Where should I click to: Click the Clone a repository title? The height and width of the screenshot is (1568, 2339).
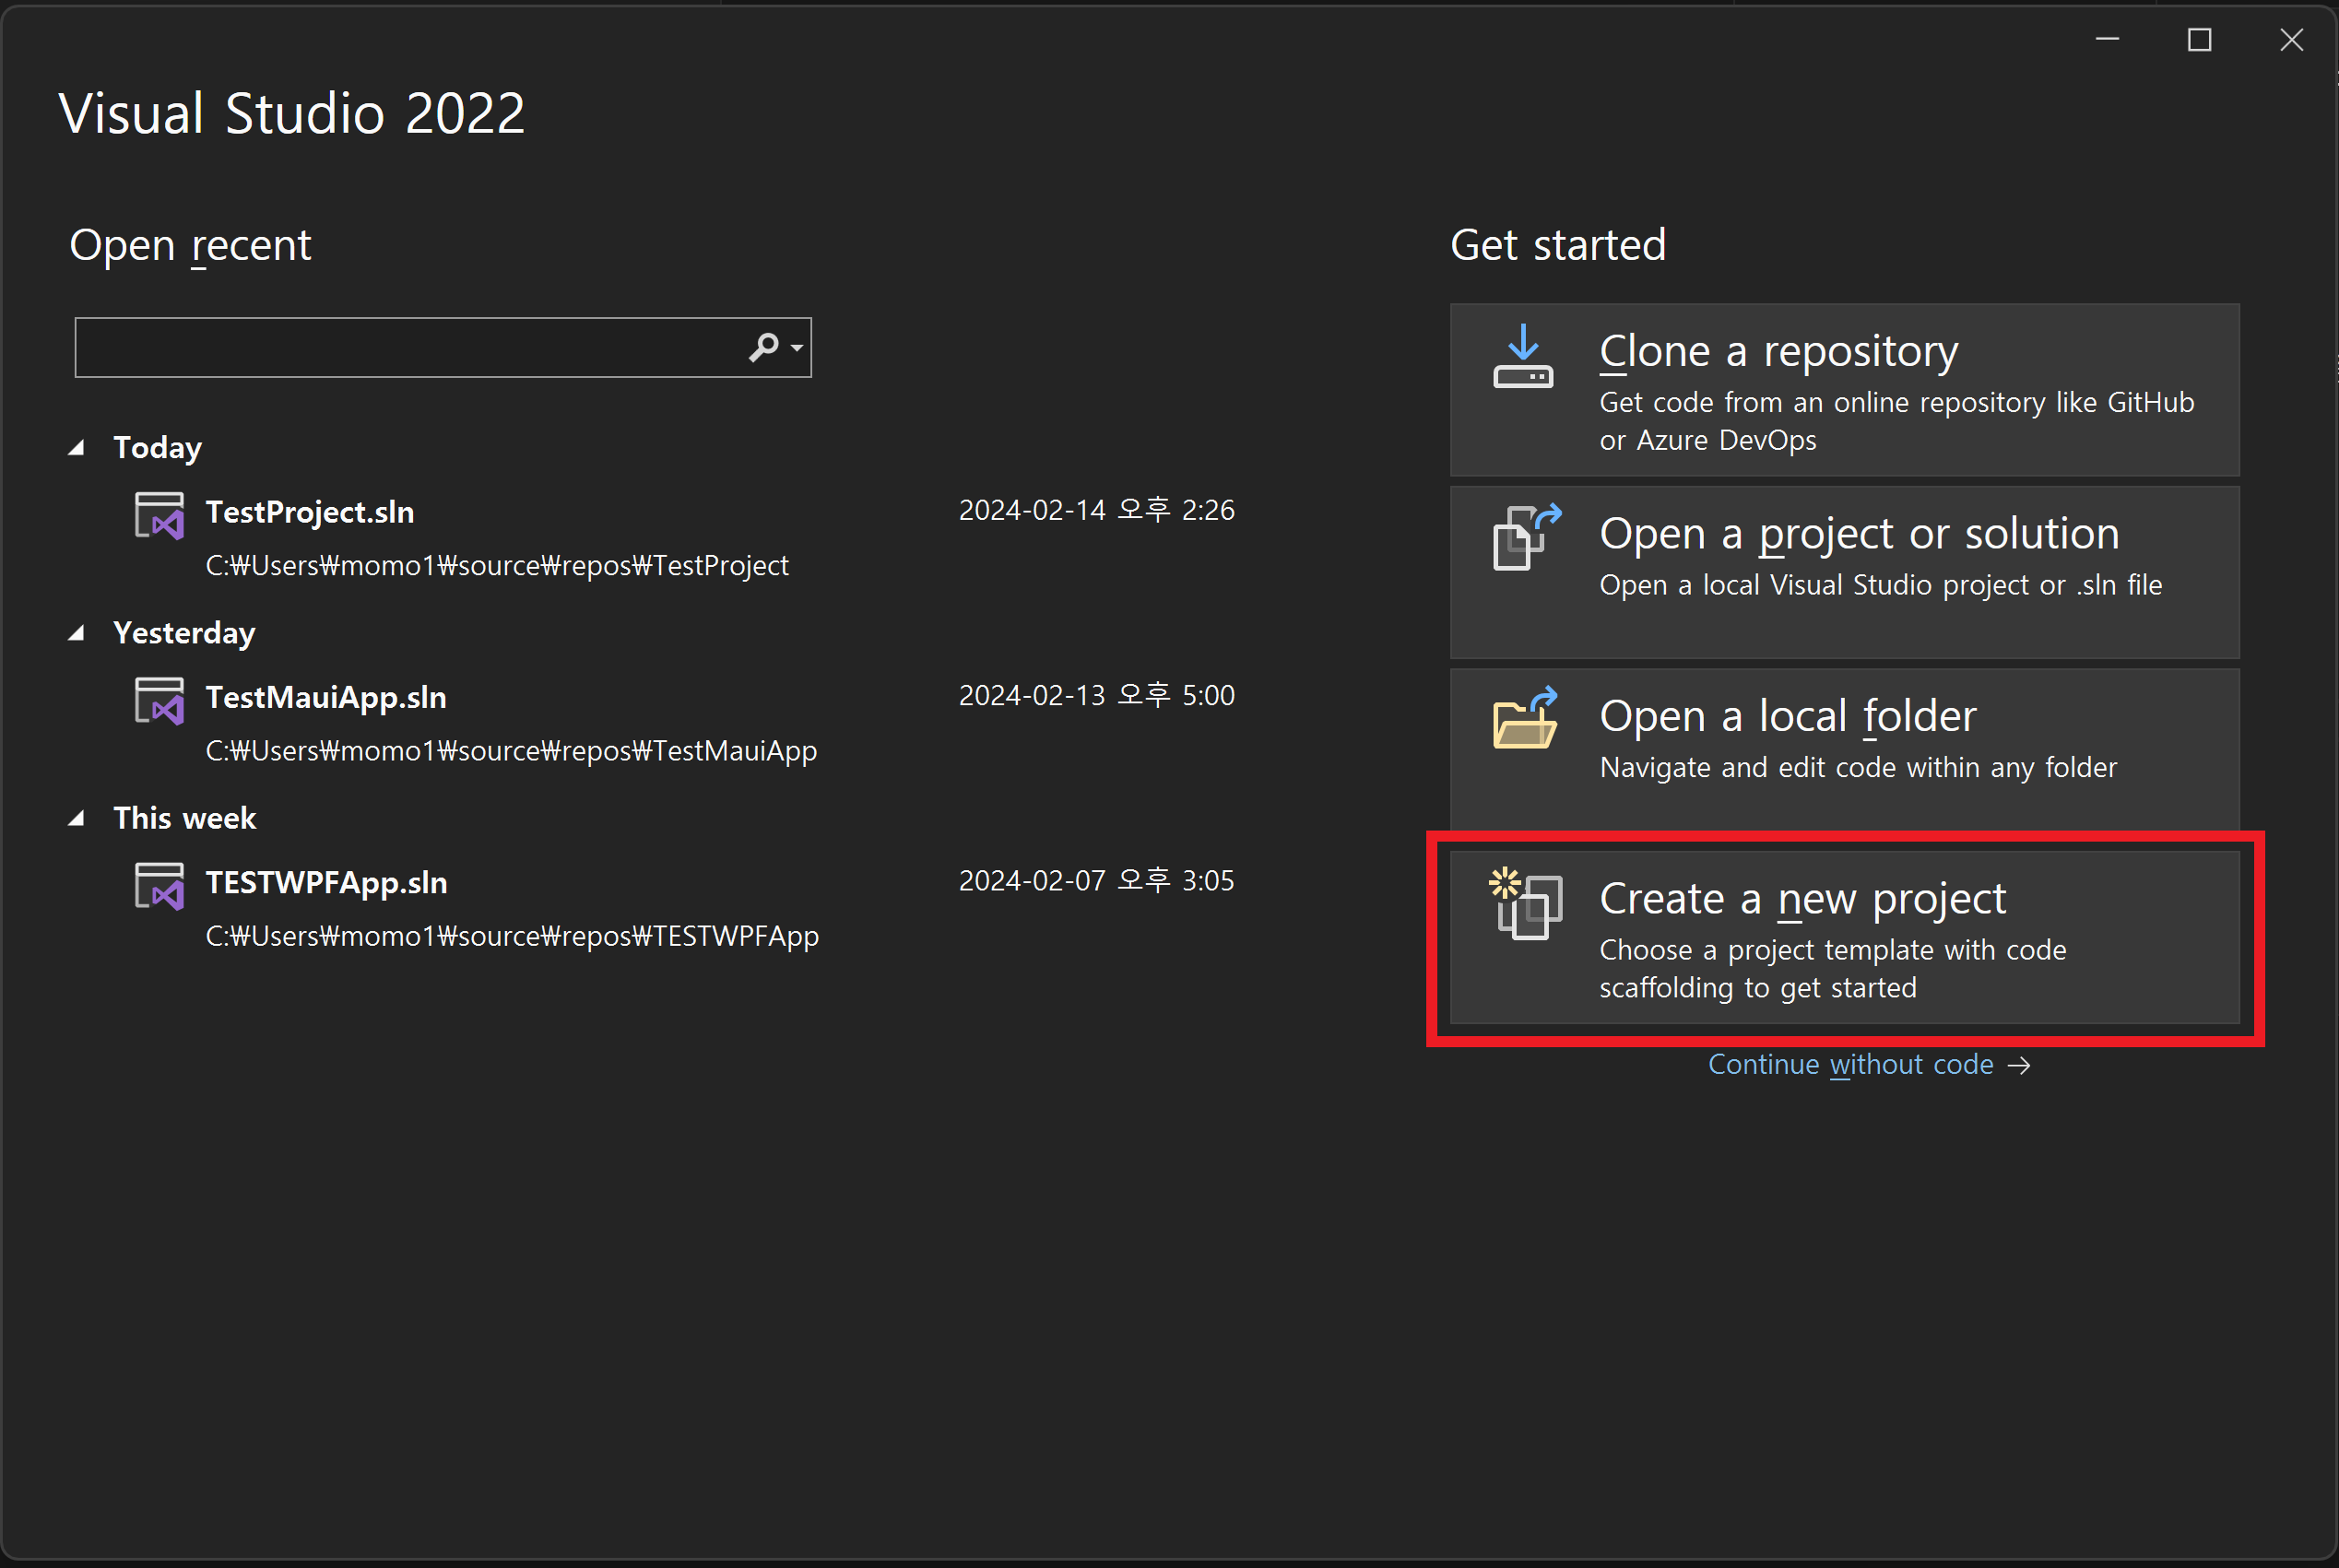tap(1778, 351)
